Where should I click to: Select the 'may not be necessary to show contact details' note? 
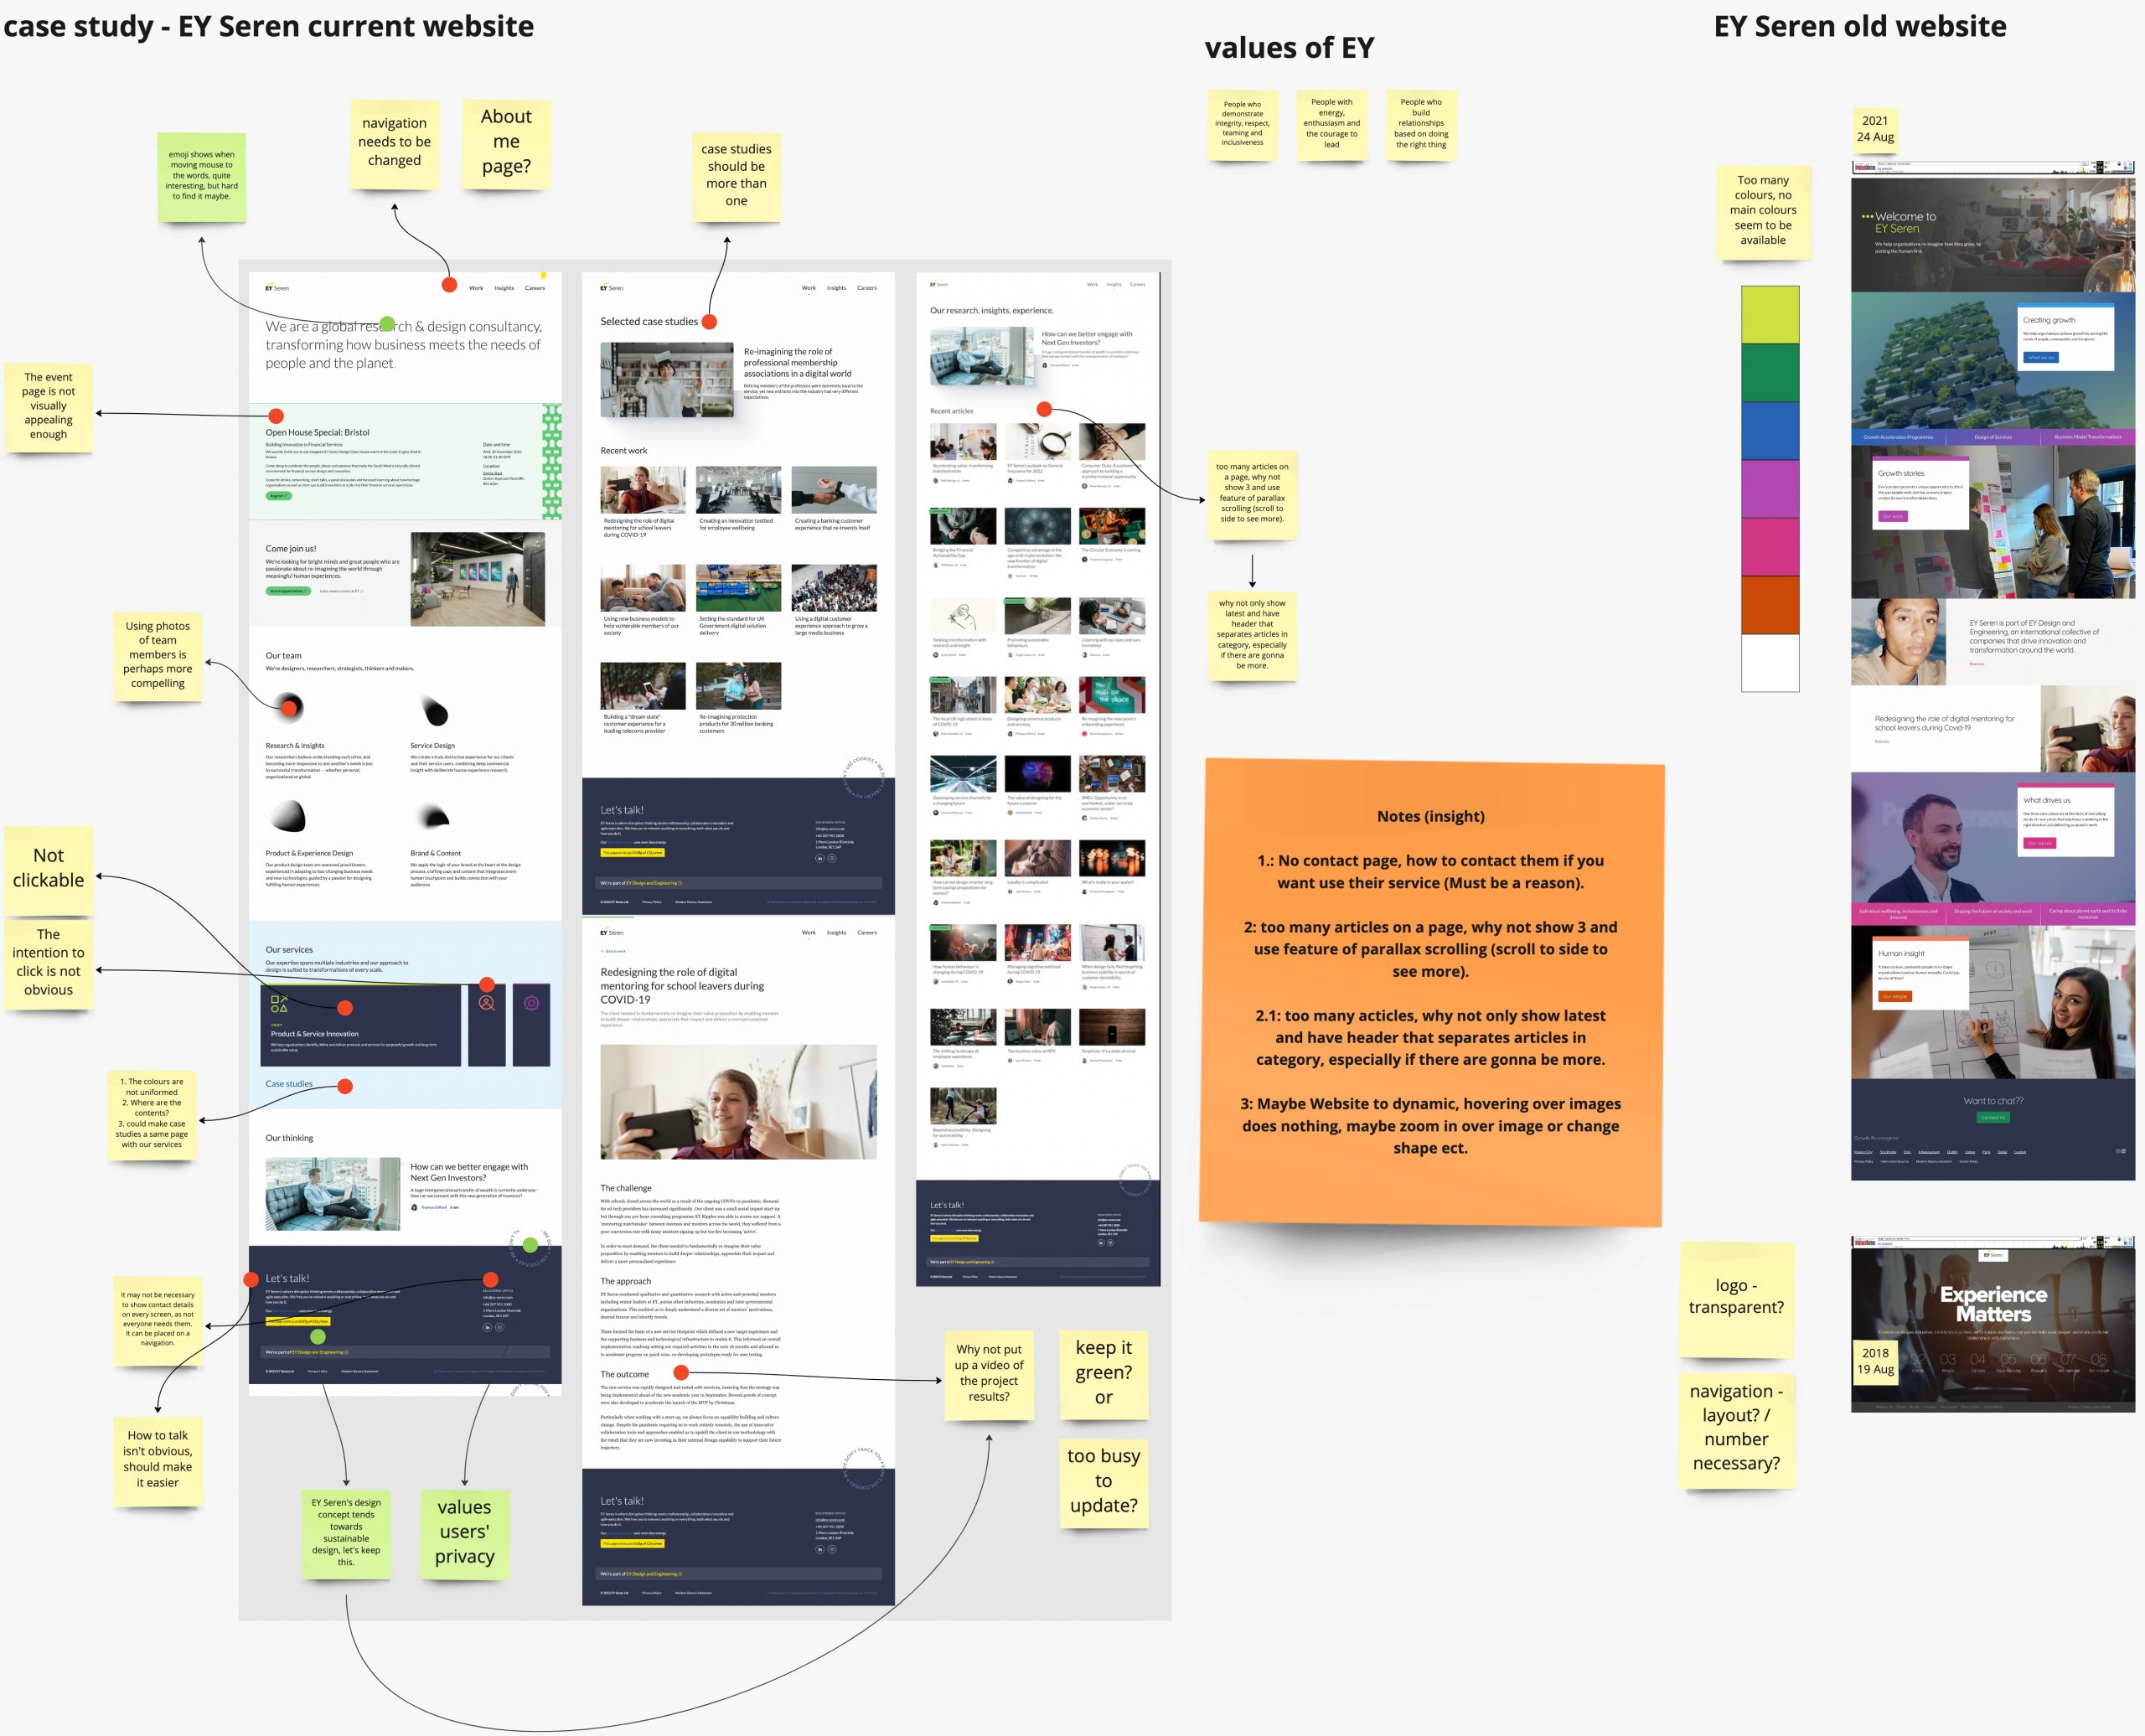tap(158, 1320)
